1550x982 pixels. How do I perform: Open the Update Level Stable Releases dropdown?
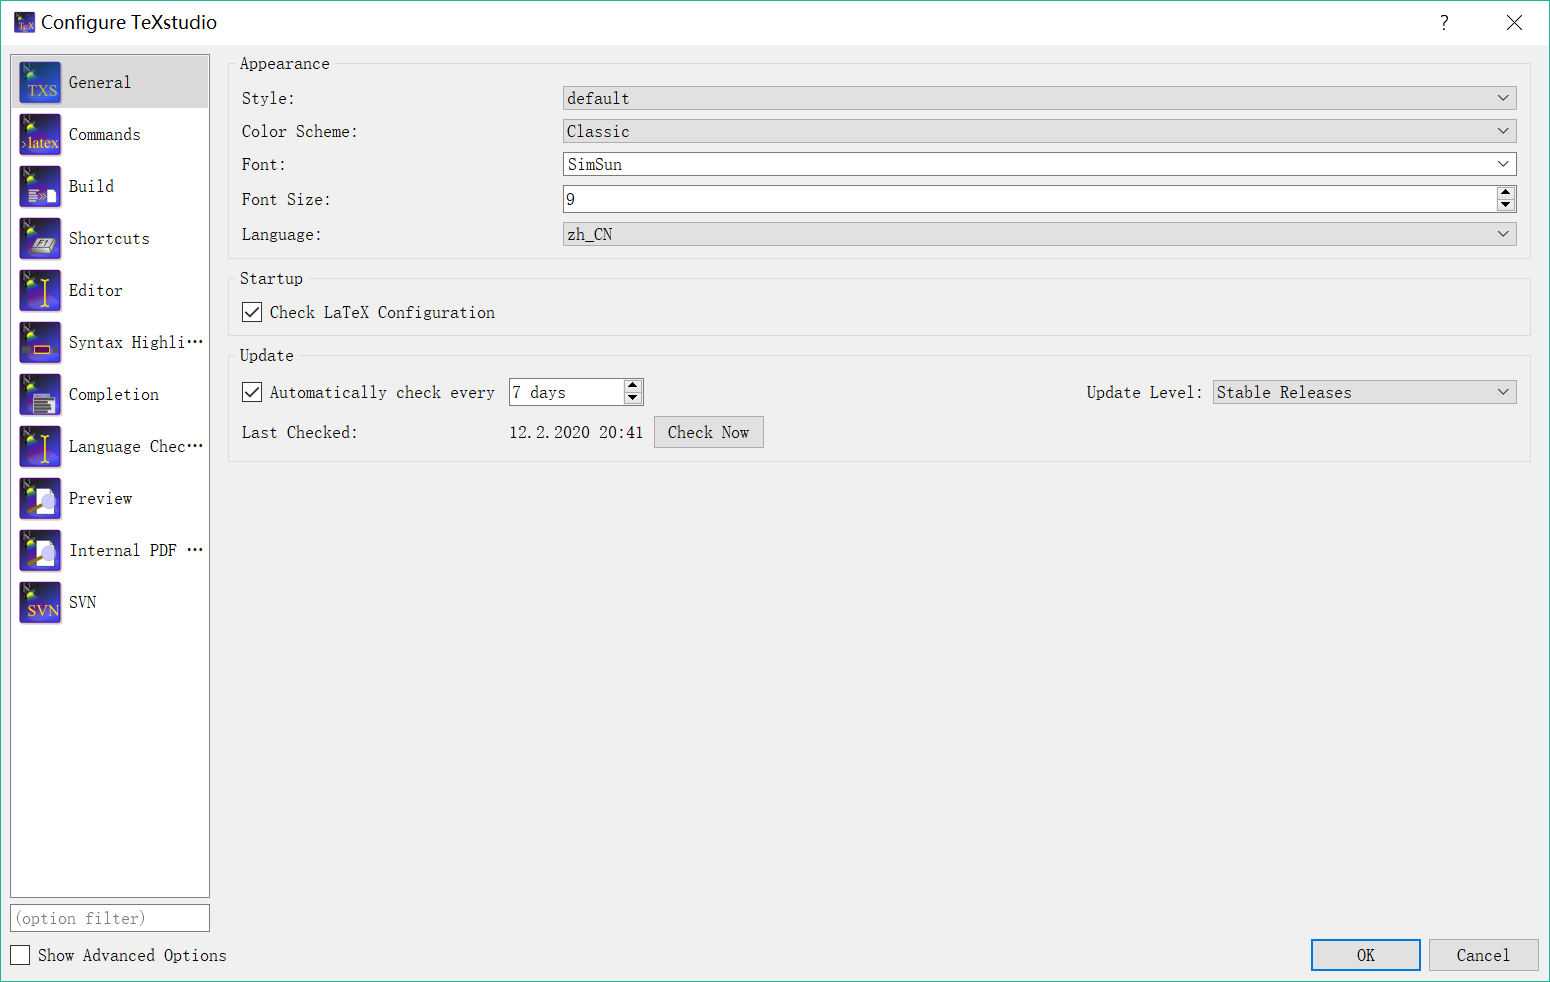pos(1364,392)
